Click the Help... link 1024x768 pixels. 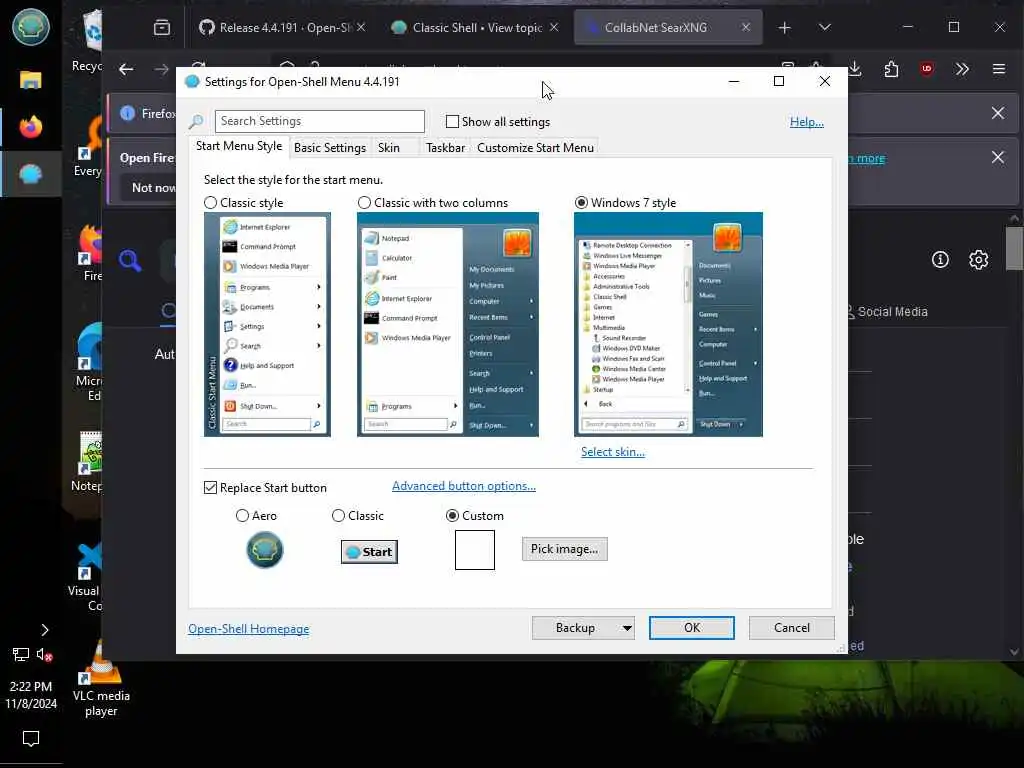807,122
